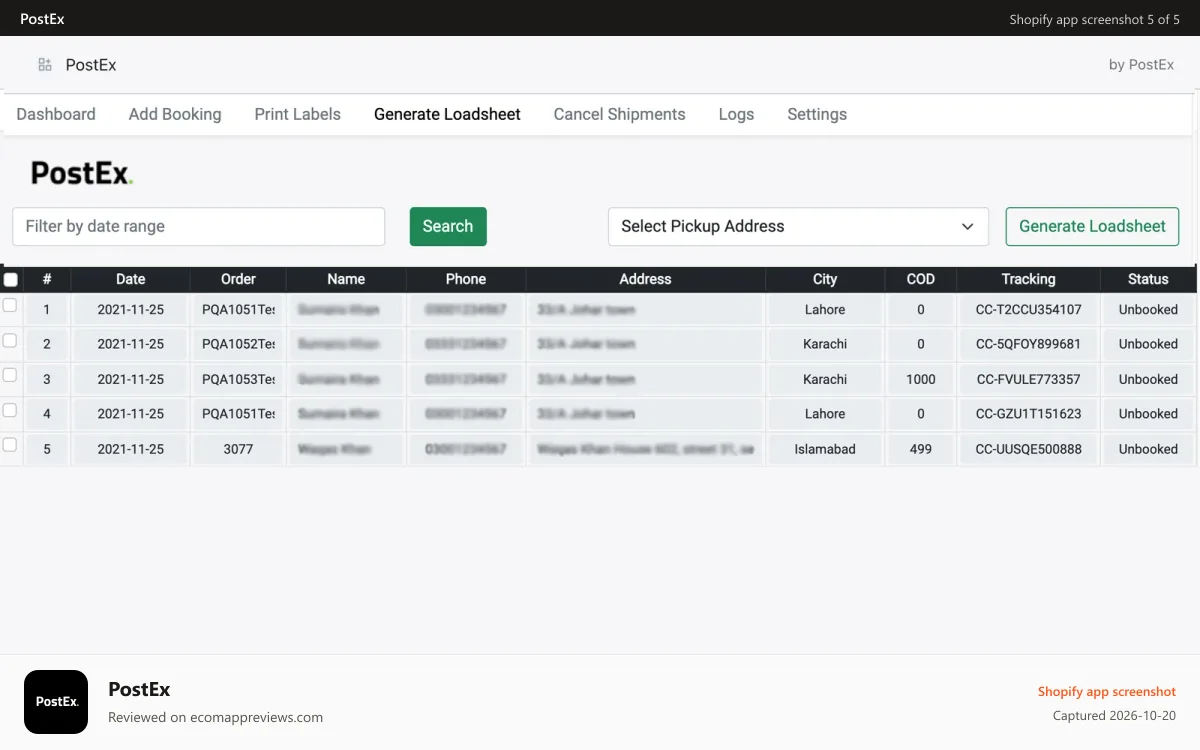Click 'Reviewed on ecomappreviews.com' text
The height and width of the screenshot is (750, 1200).
click(215, 717)
